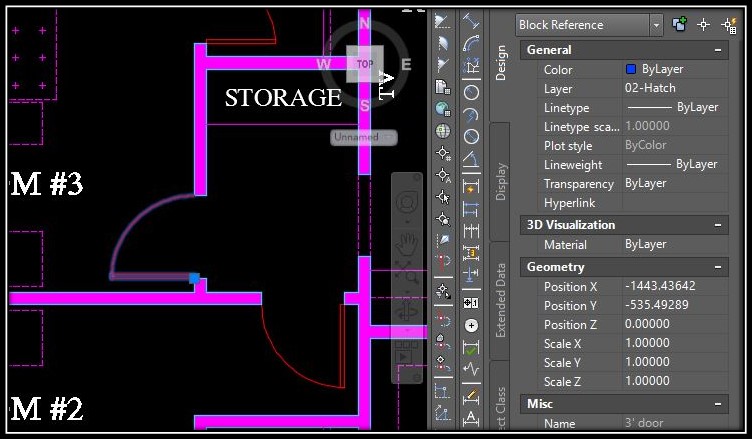The height and width of the screenshot is (439, 752).
Task: Open the Block Reference object type dropdown
Action: (x=656, y=25)
